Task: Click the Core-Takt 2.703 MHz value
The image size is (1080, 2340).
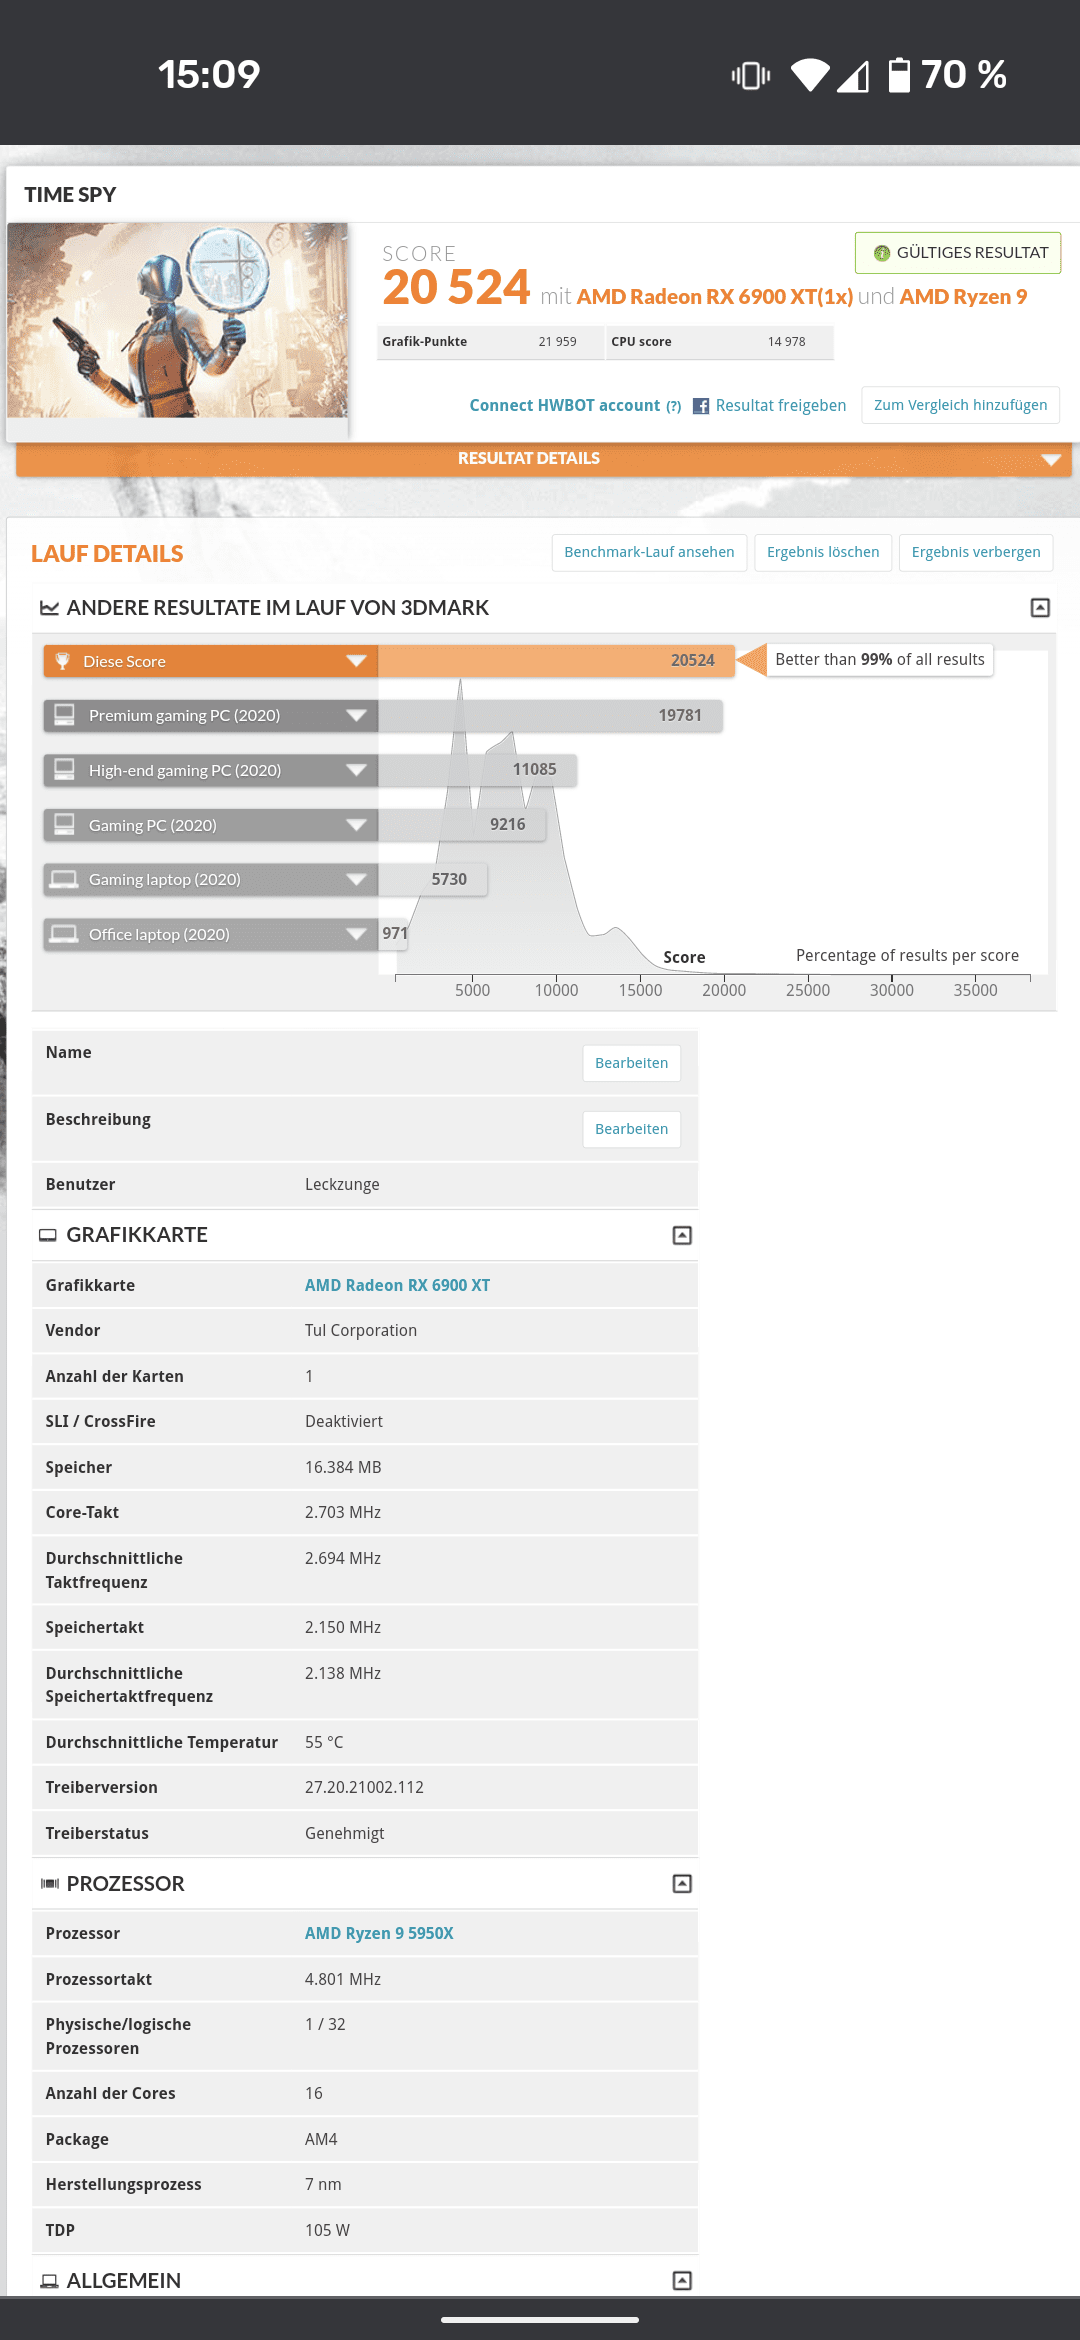Action: click(343, 1513)
